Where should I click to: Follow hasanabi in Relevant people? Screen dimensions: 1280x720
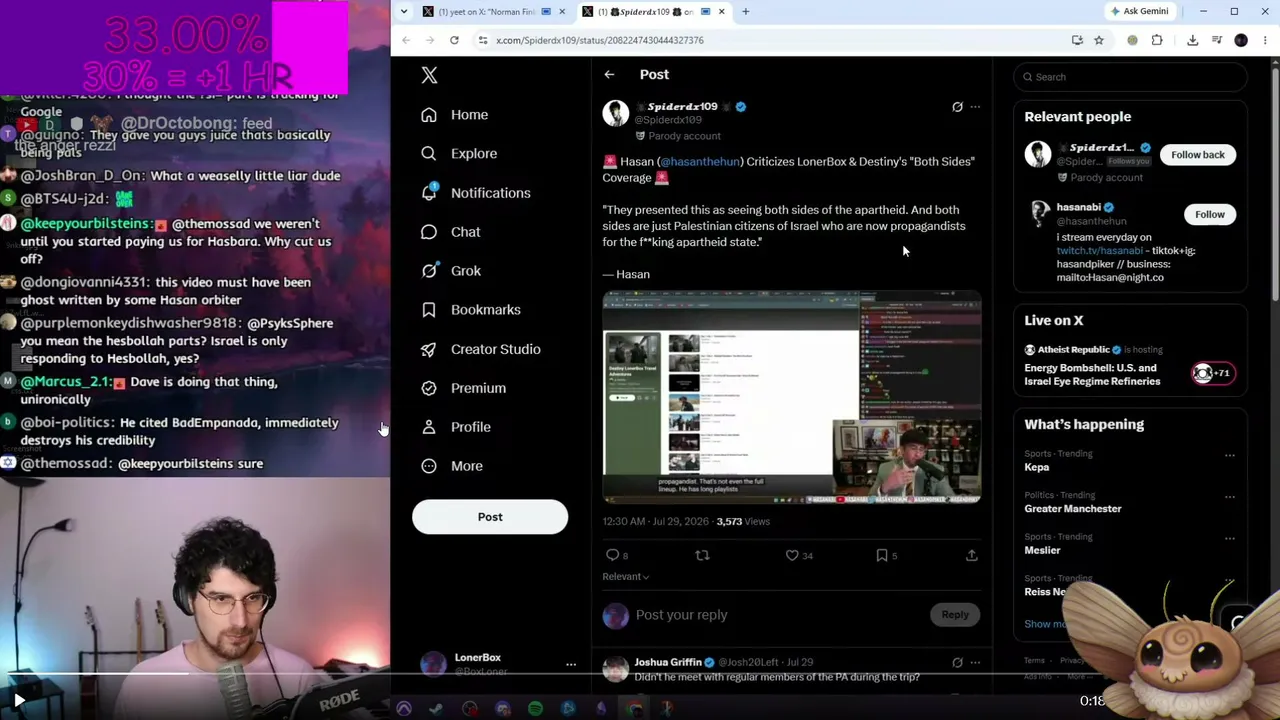tap(1210, 214)
